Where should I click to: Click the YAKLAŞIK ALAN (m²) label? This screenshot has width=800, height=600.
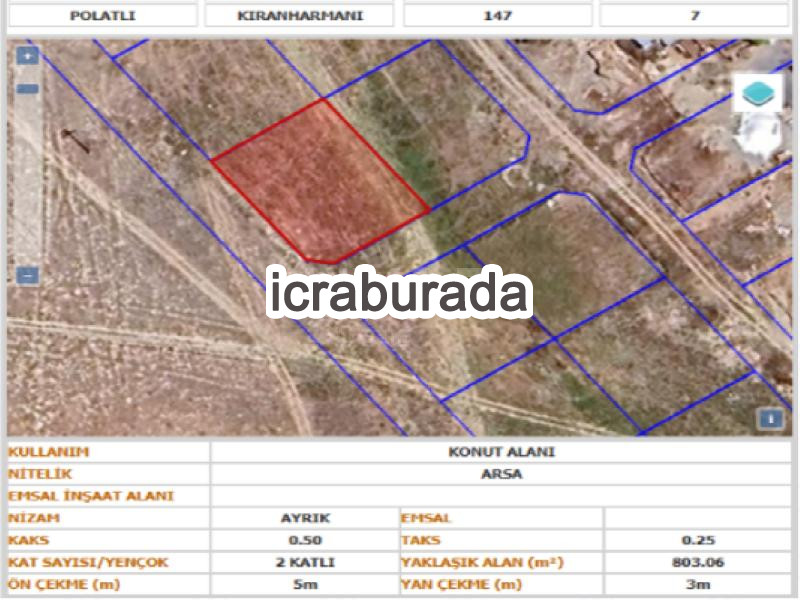(x=482, y=562)
